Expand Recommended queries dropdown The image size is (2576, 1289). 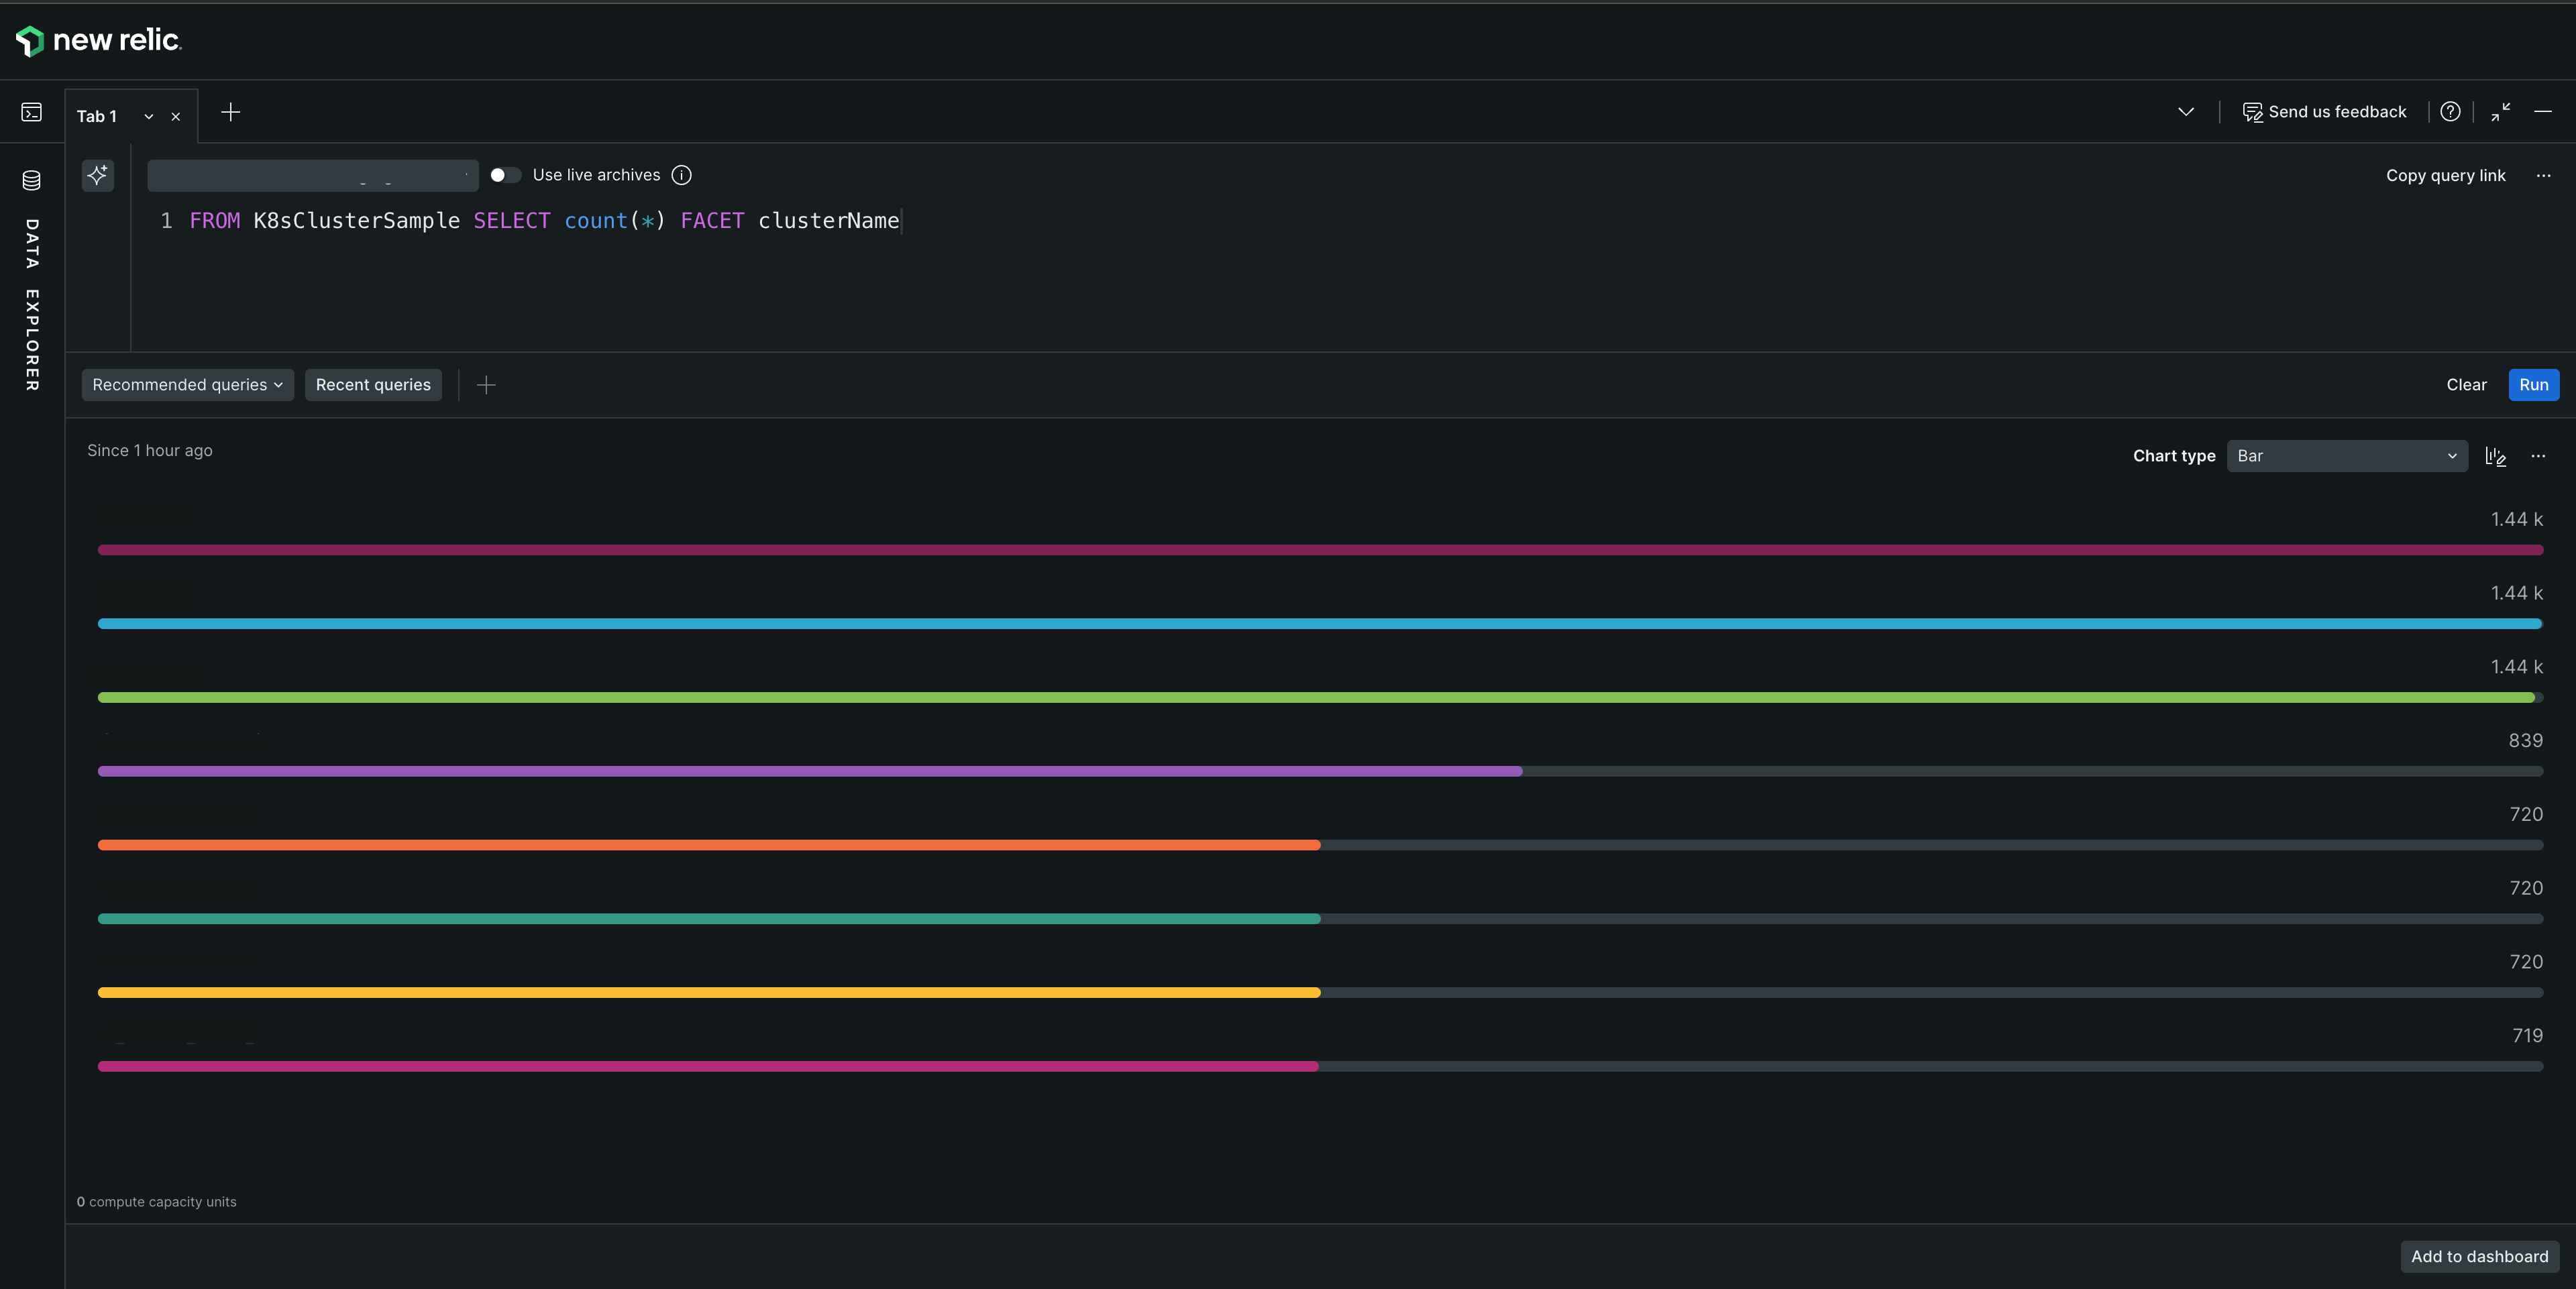(187, 385)
